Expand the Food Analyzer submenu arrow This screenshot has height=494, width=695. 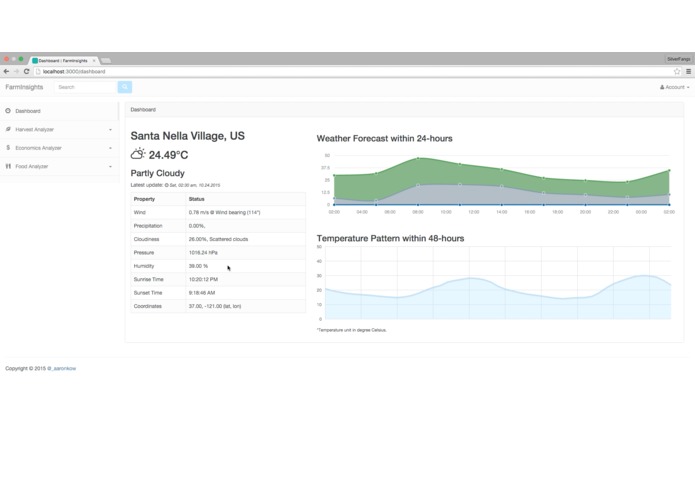coord(110,167)
